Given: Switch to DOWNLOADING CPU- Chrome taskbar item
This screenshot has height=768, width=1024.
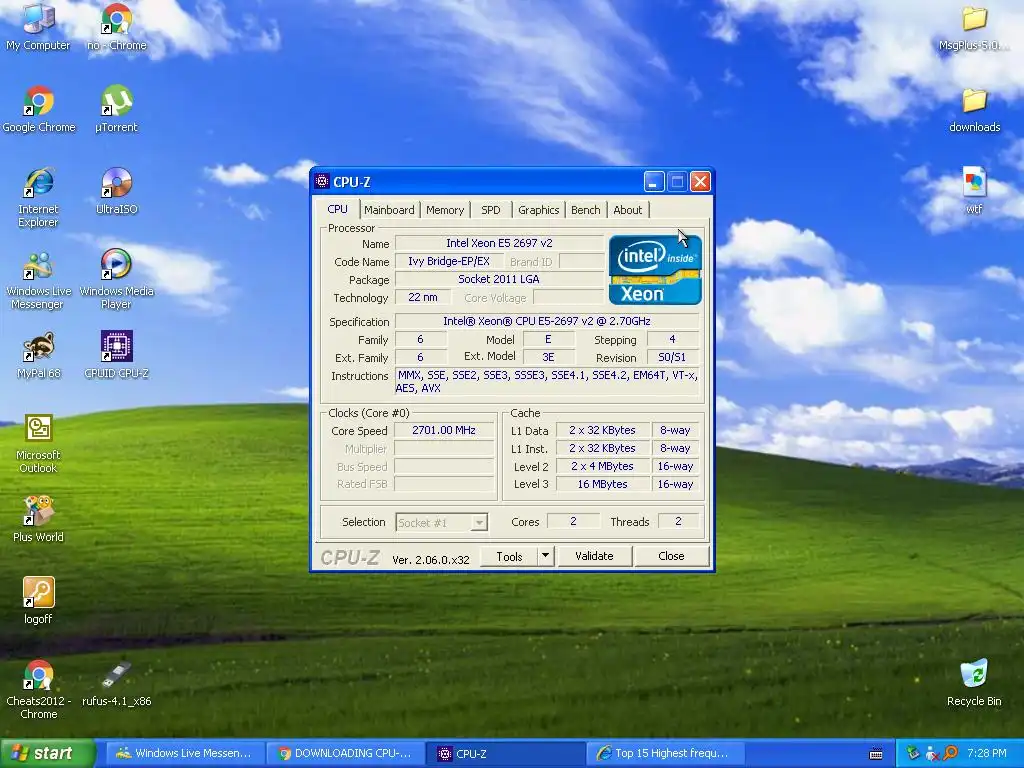Looking at the screenshot, I should [x=344, y=753].
